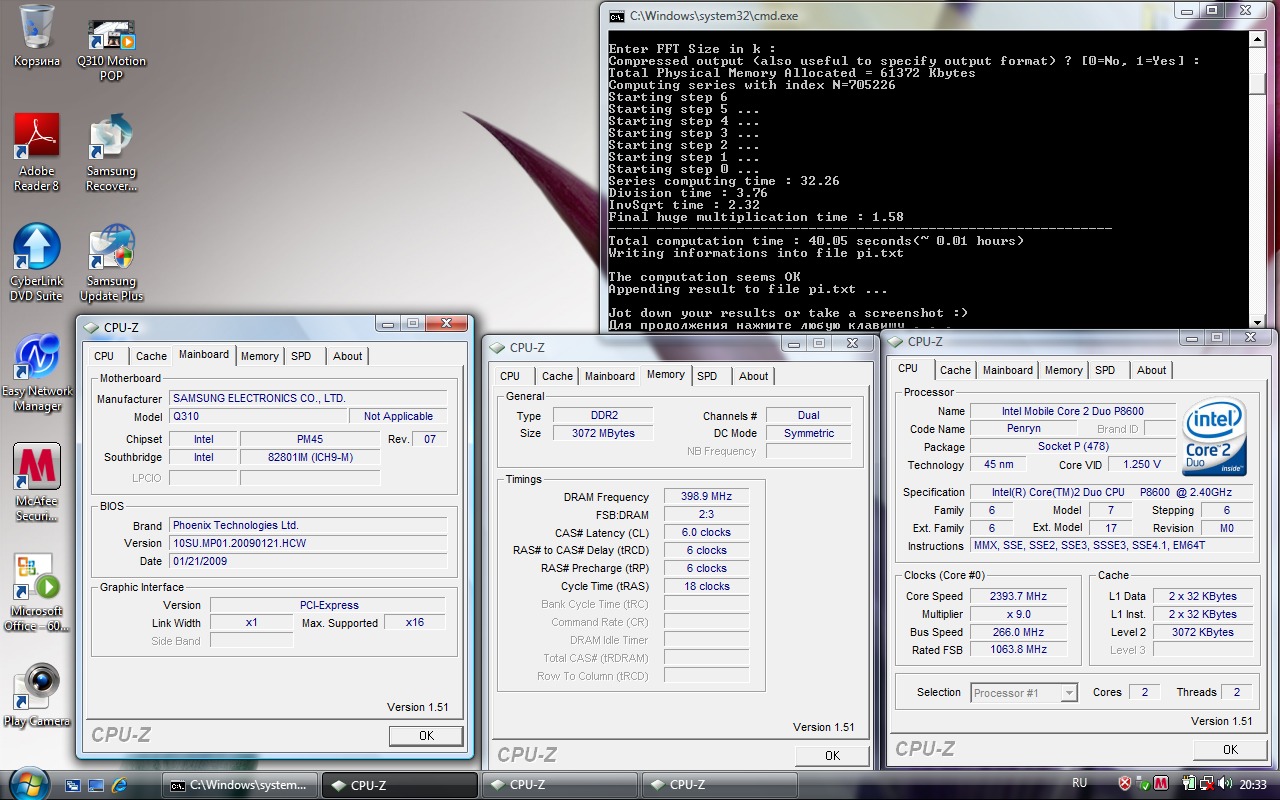Click the McAfee tray icon
1280x800 pixels.
pos(1161,783)
